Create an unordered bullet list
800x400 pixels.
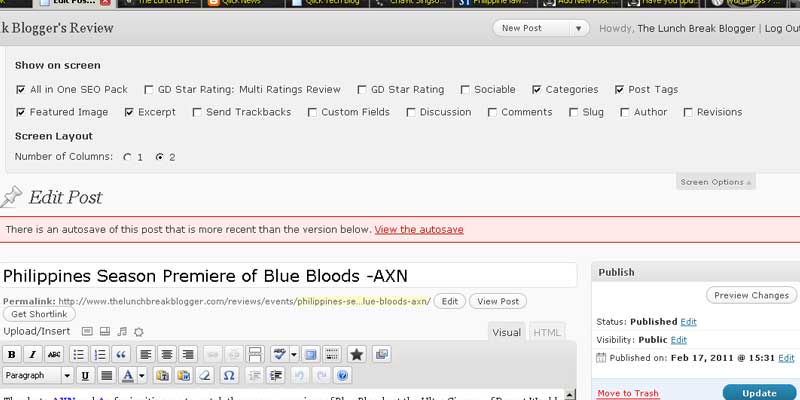pos(78,354)
